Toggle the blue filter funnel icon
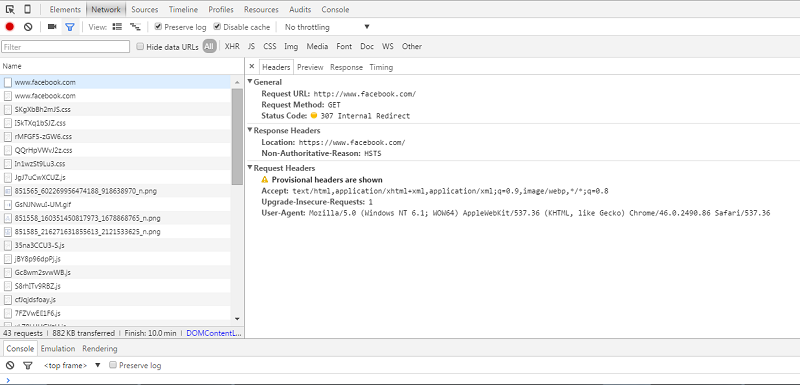 [x=70, y=27]
